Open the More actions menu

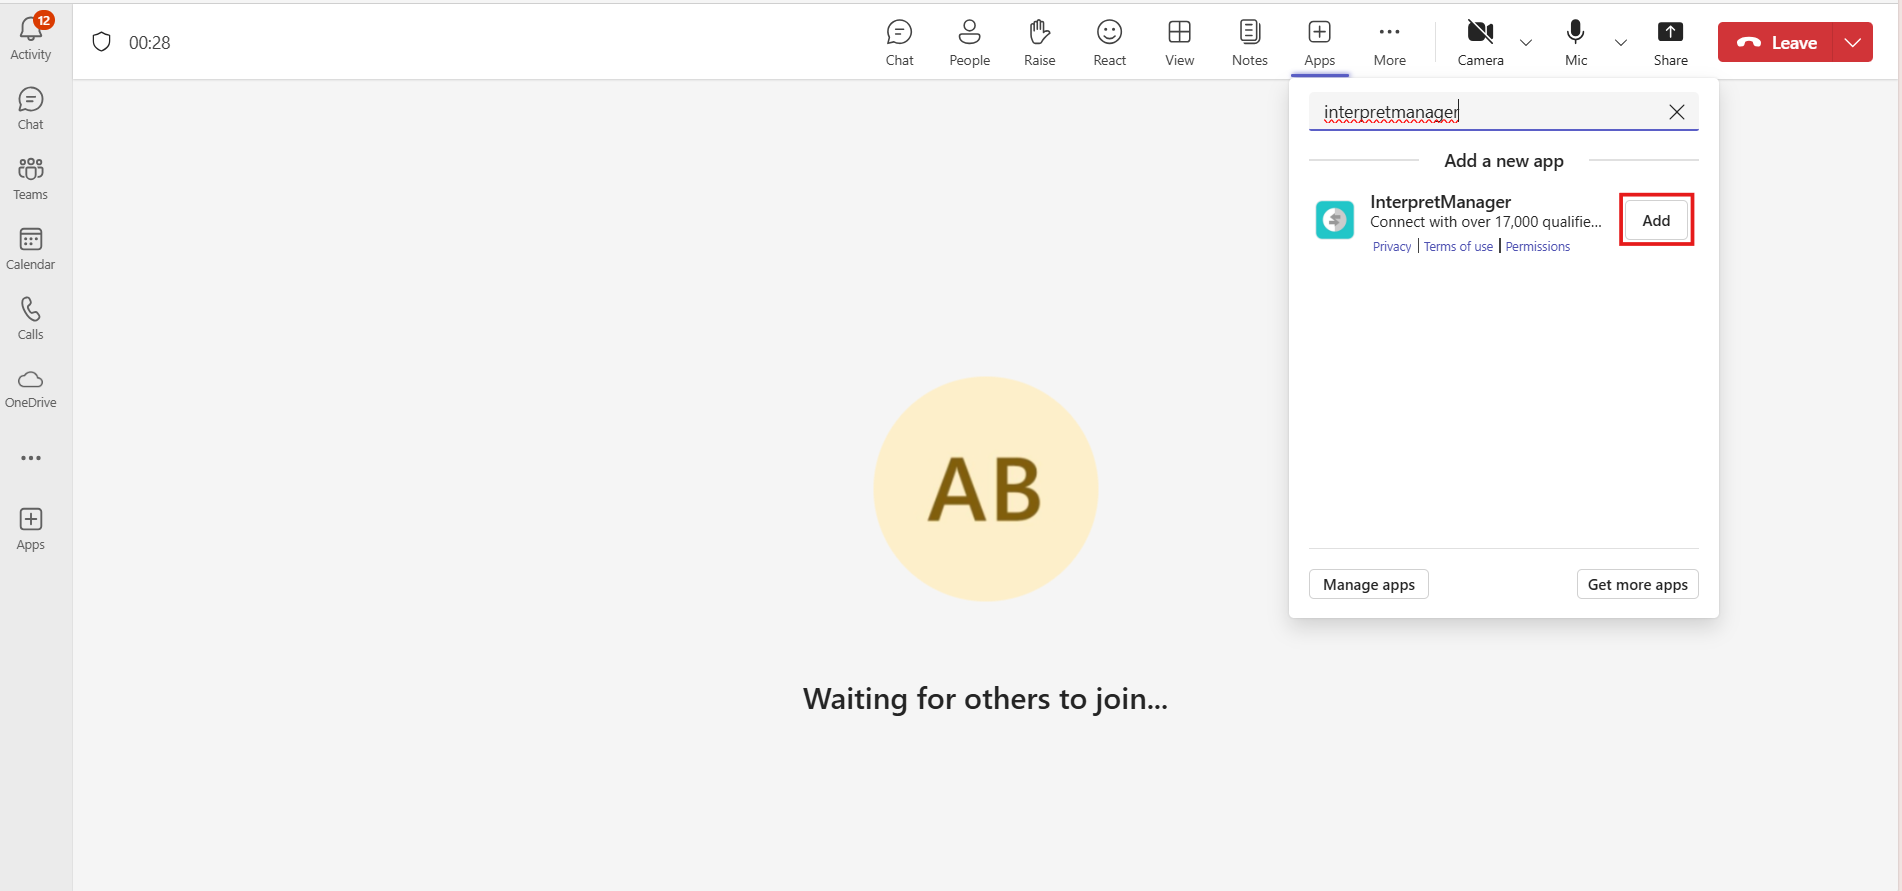[x=1389, y=43]
